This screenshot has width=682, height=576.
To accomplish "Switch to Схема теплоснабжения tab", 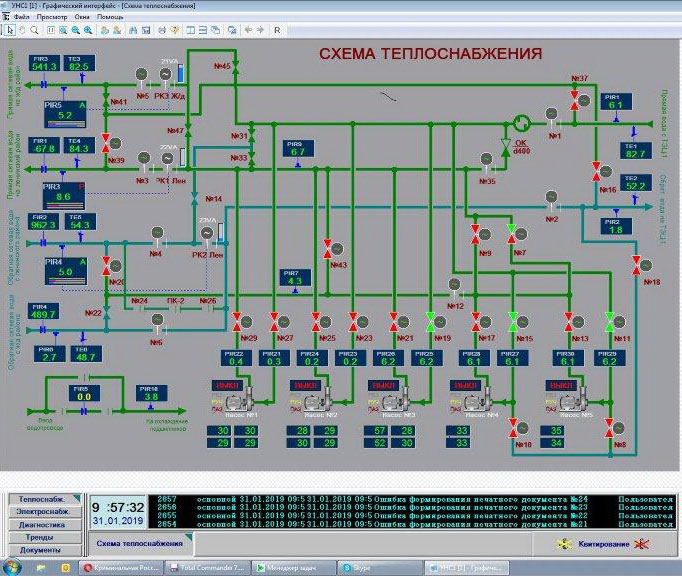I will click(x=139, y=543).
